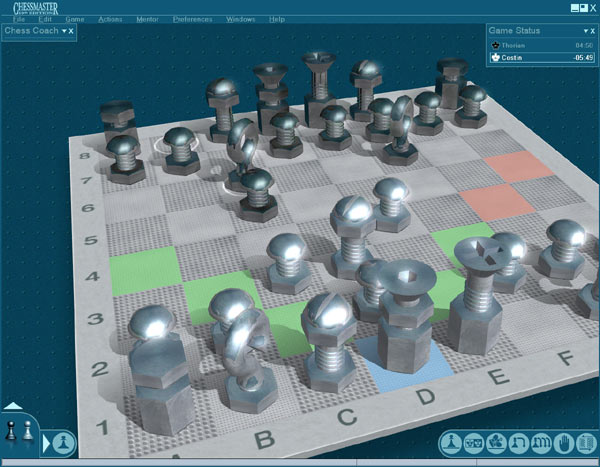This screenshot has height=467, width=600.
Task: Click the white pawn icon in bottom-left panel
Action: click(x=27, y=430)
